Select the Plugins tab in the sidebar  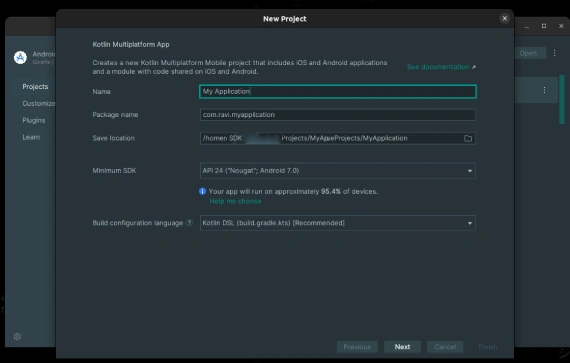click(34, 120)
